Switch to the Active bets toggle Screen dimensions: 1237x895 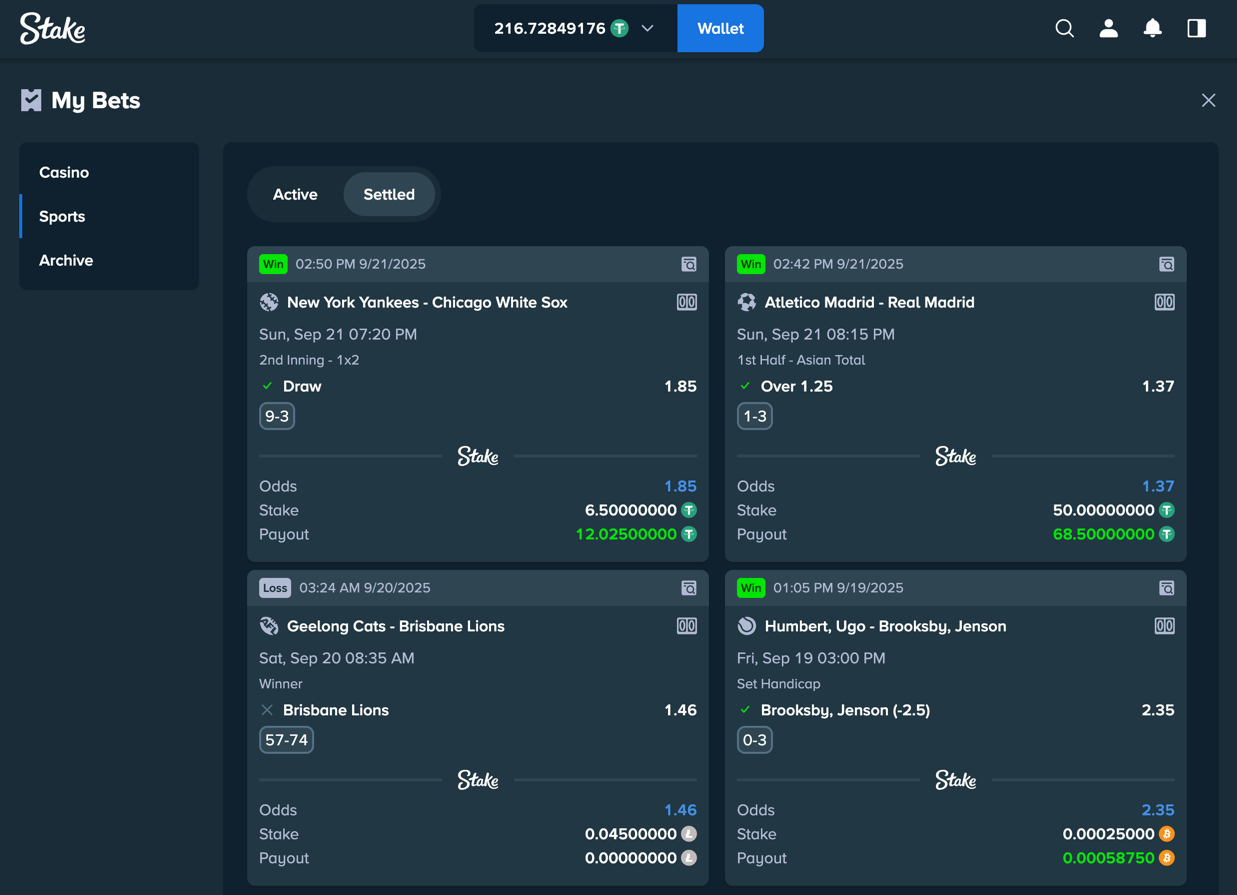coord(295,194)
